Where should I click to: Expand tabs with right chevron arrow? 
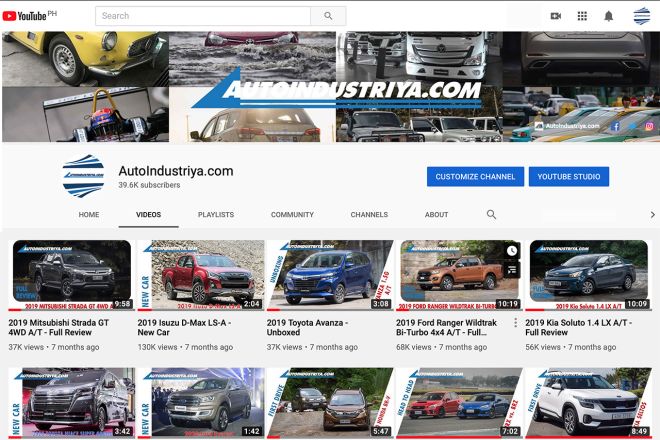(x=652, y=214)
